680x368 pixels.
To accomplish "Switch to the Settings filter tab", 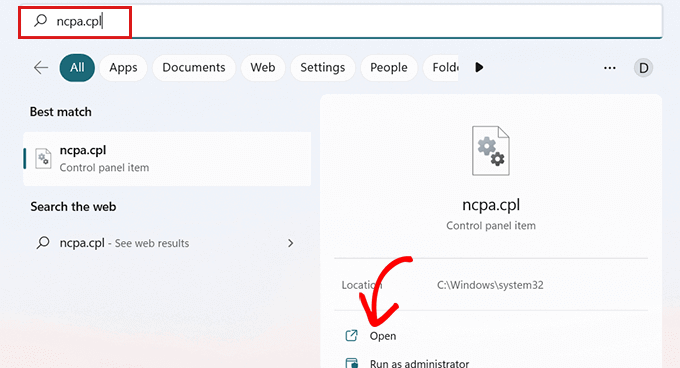I will coord(323,68).
